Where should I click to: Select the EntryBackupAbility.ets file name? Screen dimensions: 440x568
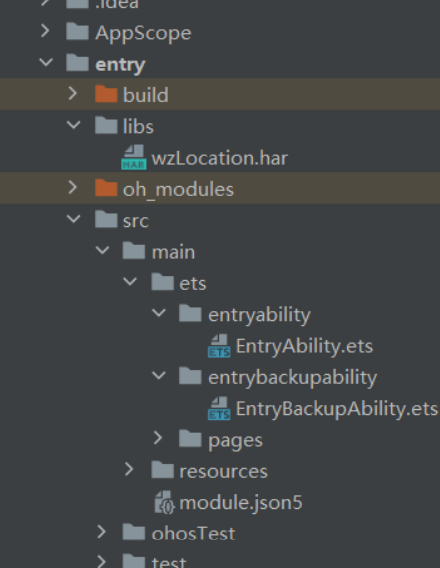(x=337, y=409)
